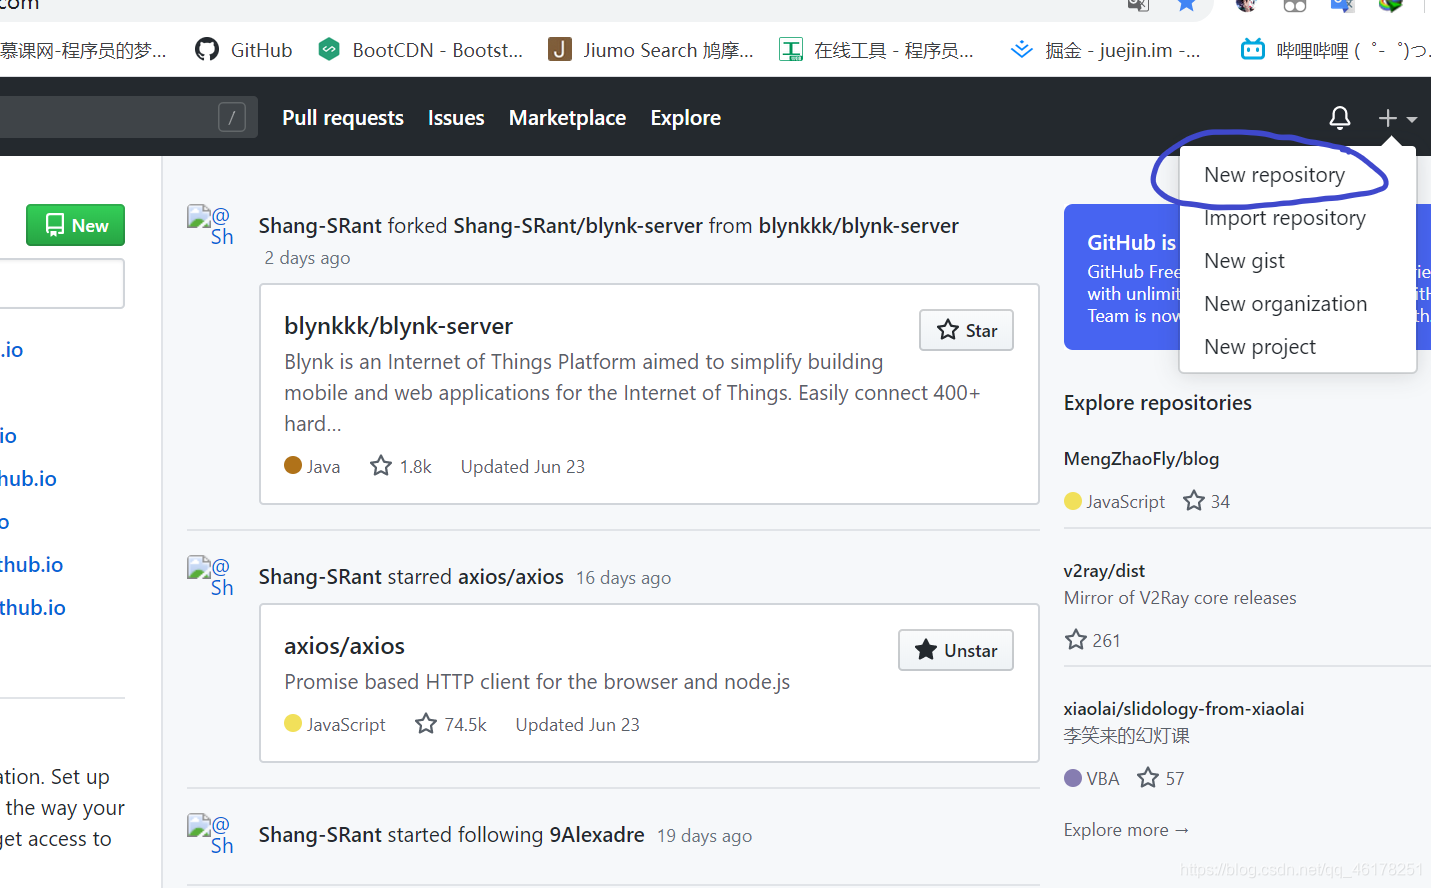Click Explore more link
Viewport: 1431px width, 888px height.
(1126, 830)
